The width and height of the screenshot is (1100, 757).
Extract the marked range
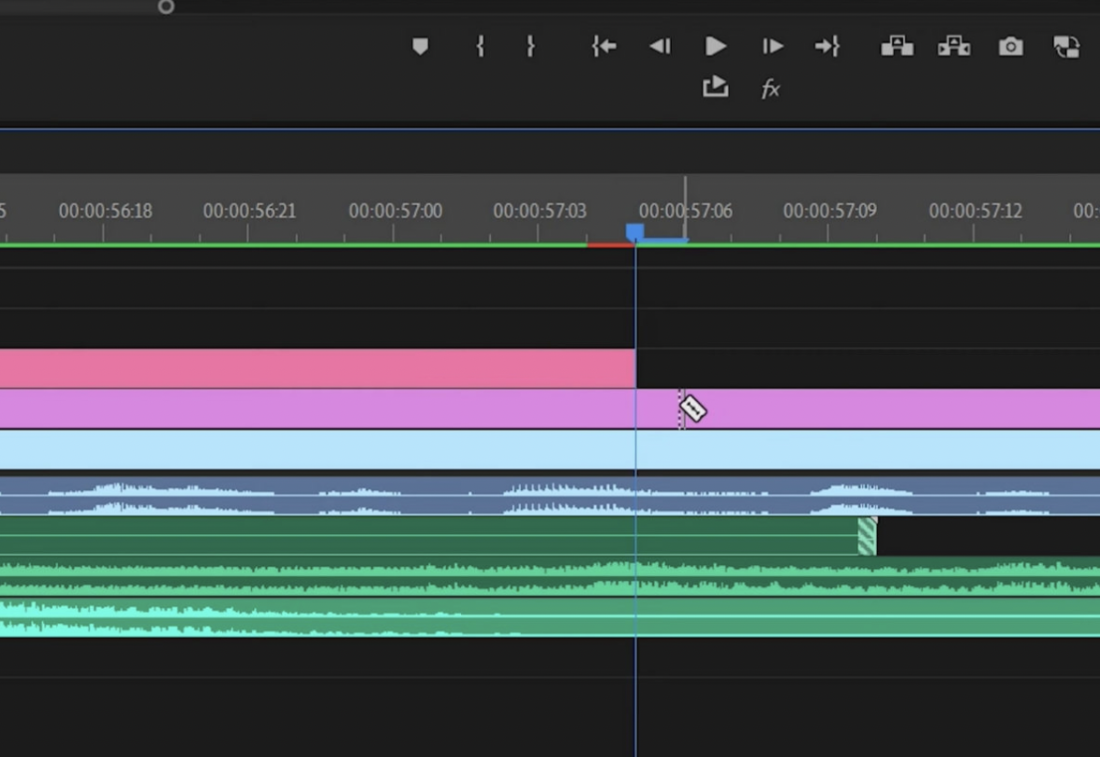point(953,46)
